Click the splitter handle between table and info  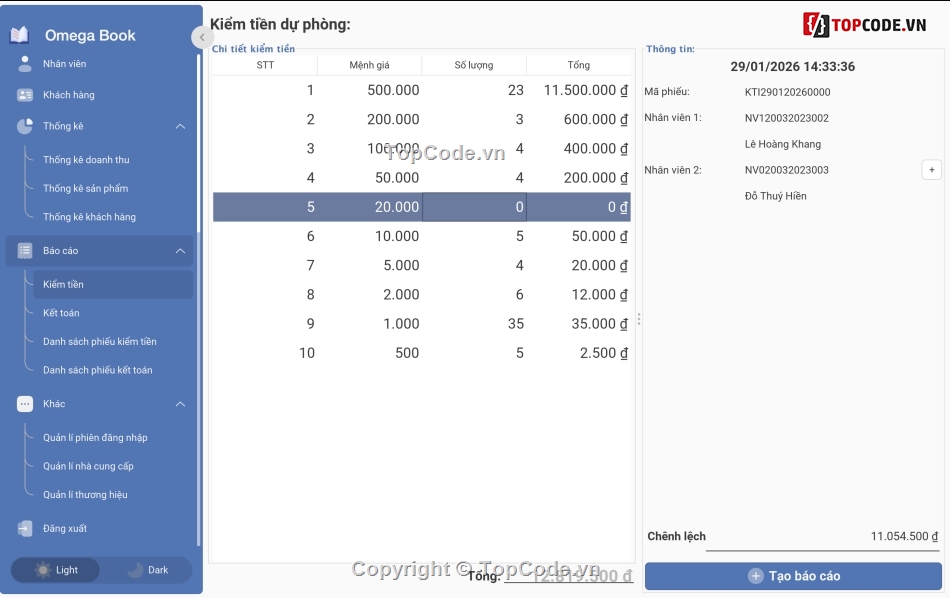click(x=639, y=319)
